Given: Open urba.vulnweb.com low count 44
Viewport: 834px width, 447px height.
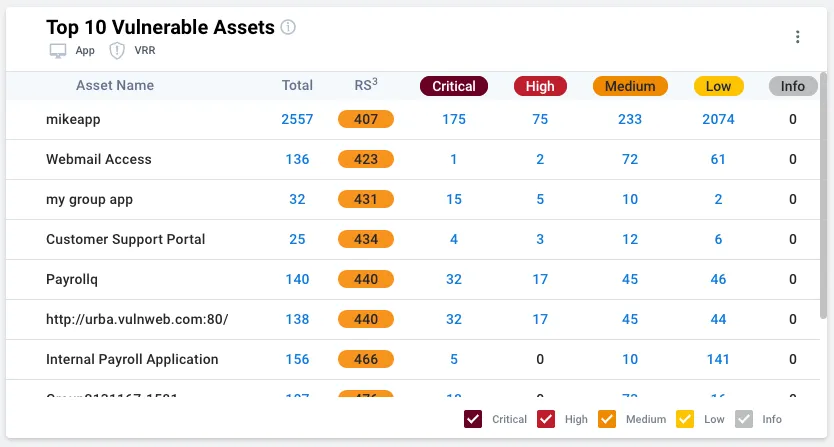Looking at the screenshot, I should click(719, 319).
